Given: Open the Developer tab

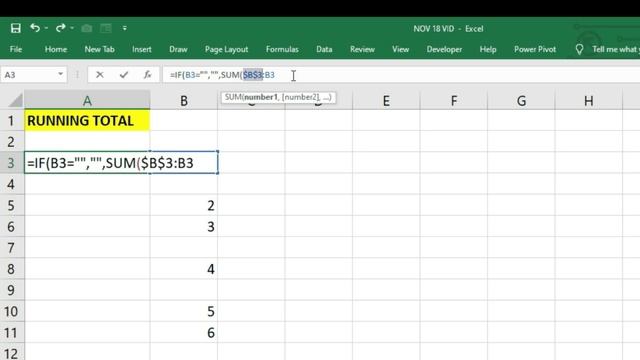Looking at the screenshot, I should pyautogui.click(x=444, y=49).
